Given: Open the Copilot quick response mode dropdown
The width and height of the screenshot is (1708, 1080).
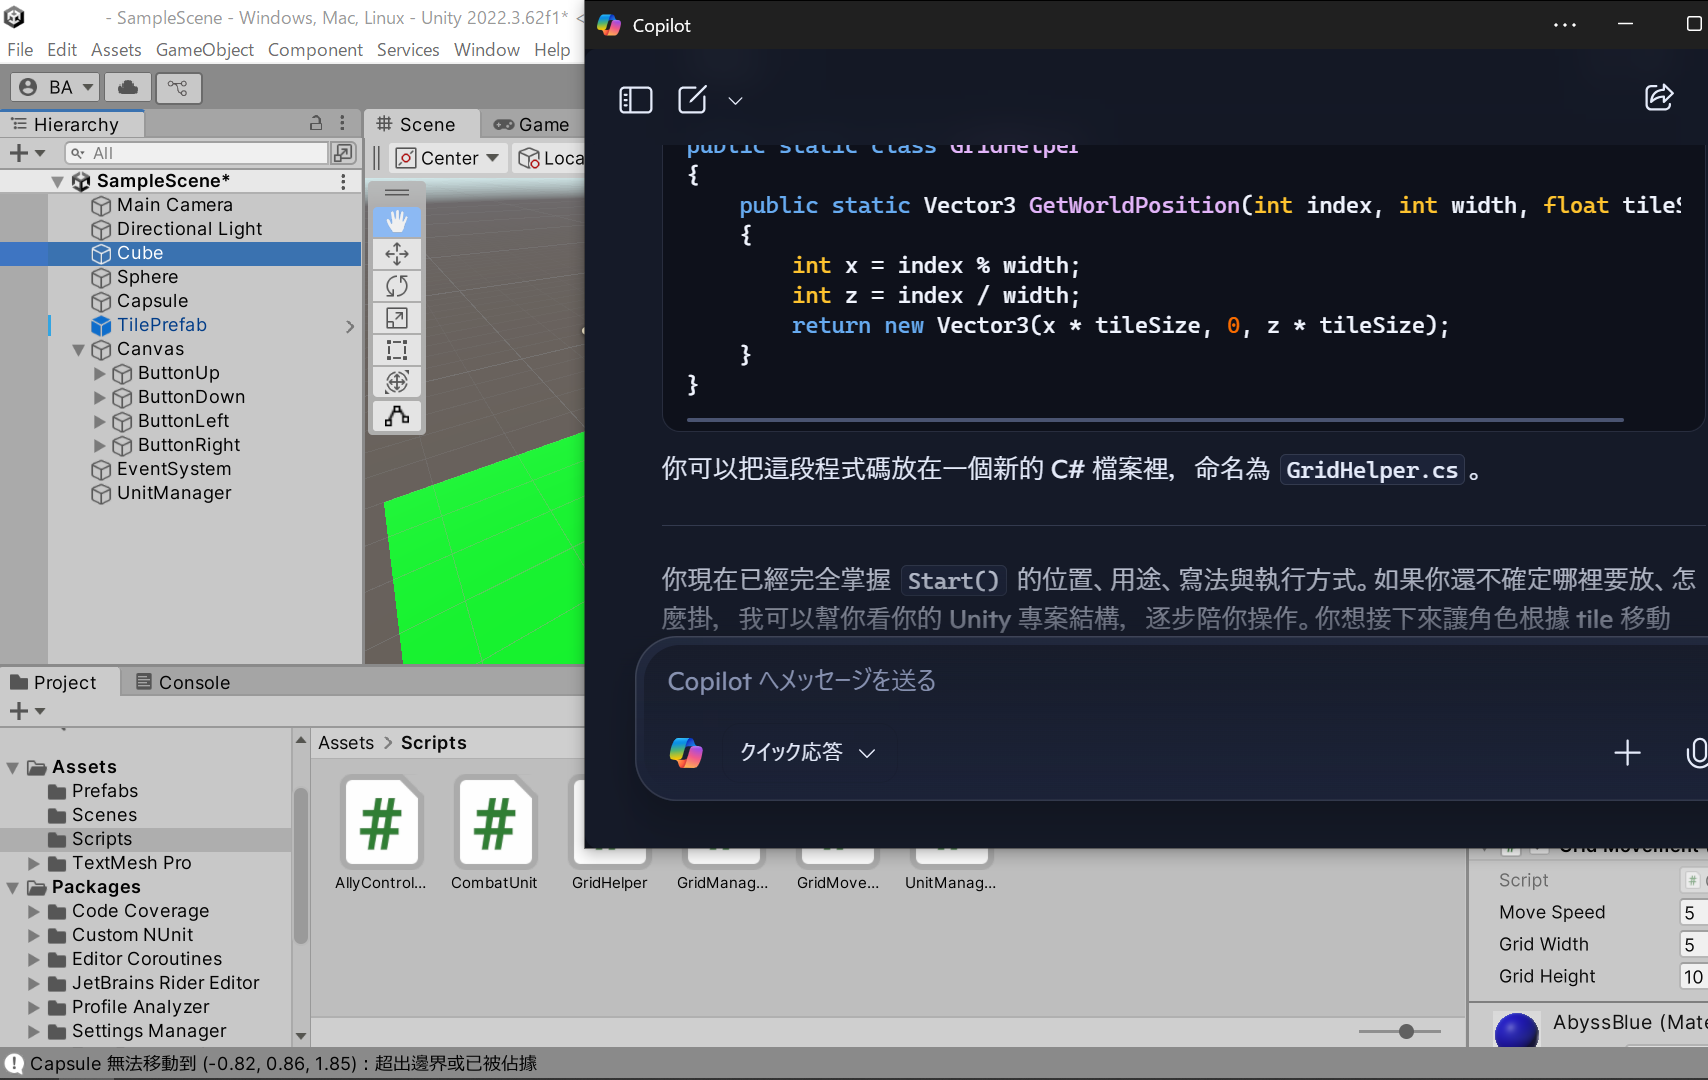Looking at the screenshot, I should click(x=807, y=752).
